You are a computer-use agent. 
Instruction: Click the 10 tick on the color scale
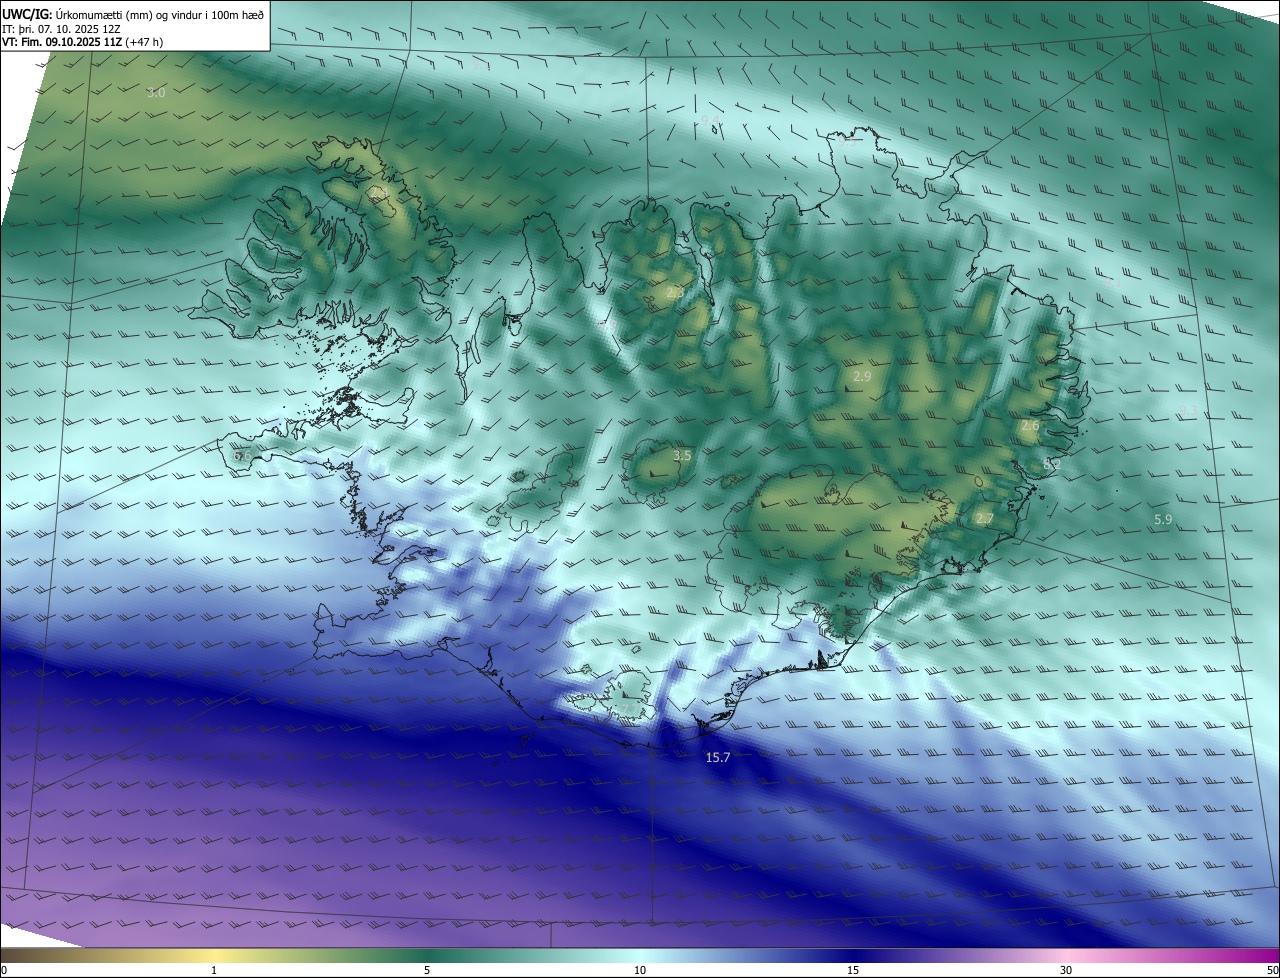click(x=640, y=971)
